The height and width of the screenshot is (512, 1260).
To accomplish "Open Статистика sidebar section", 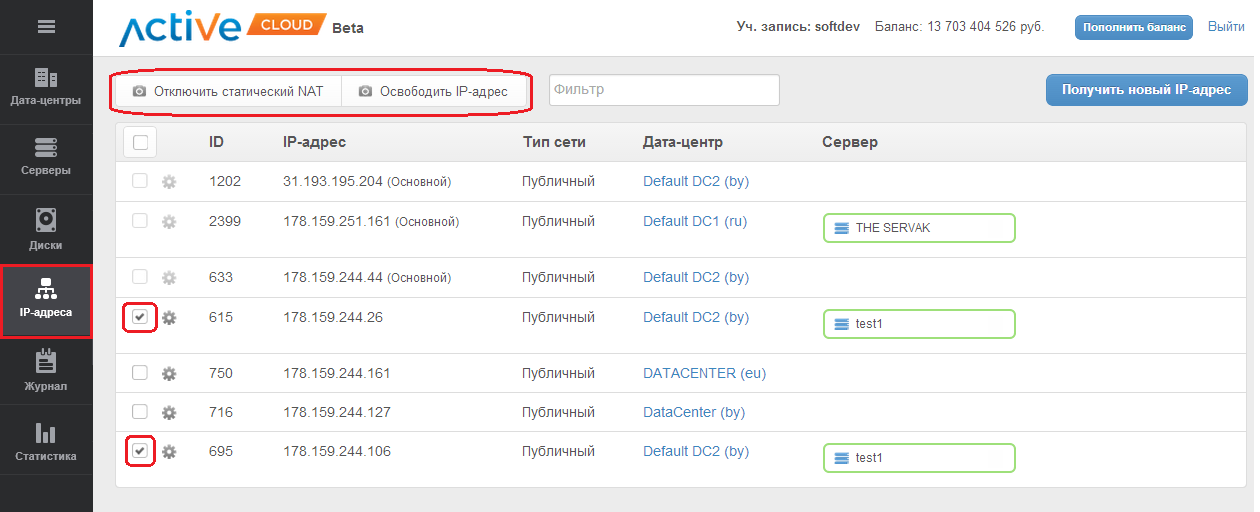I will click(x=46, y=441).
